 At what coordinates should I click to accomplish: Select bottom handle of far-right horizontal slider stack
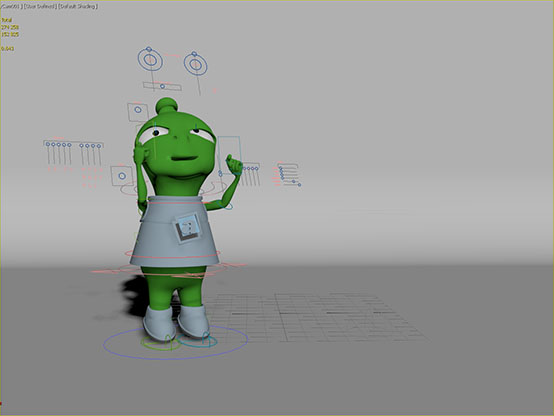[x=299, y=184]
